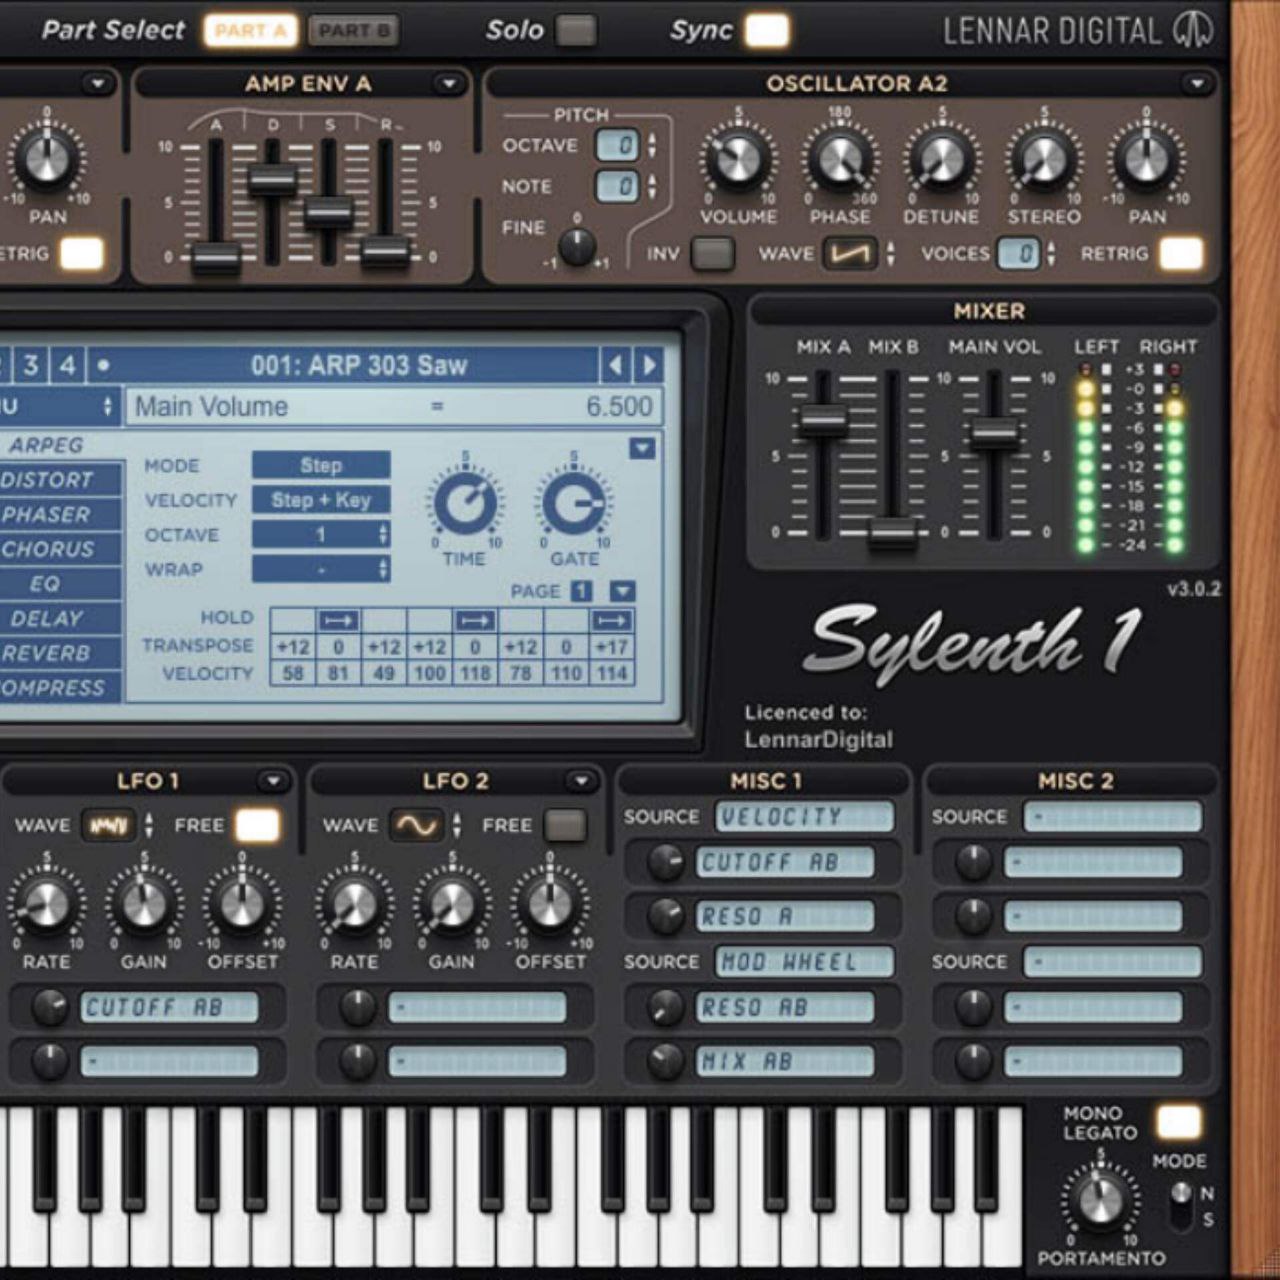Screen dimensions: 1280x1280
Task: Click the Misc 1 Mix AB destination
Action: tap(785, 1061)
